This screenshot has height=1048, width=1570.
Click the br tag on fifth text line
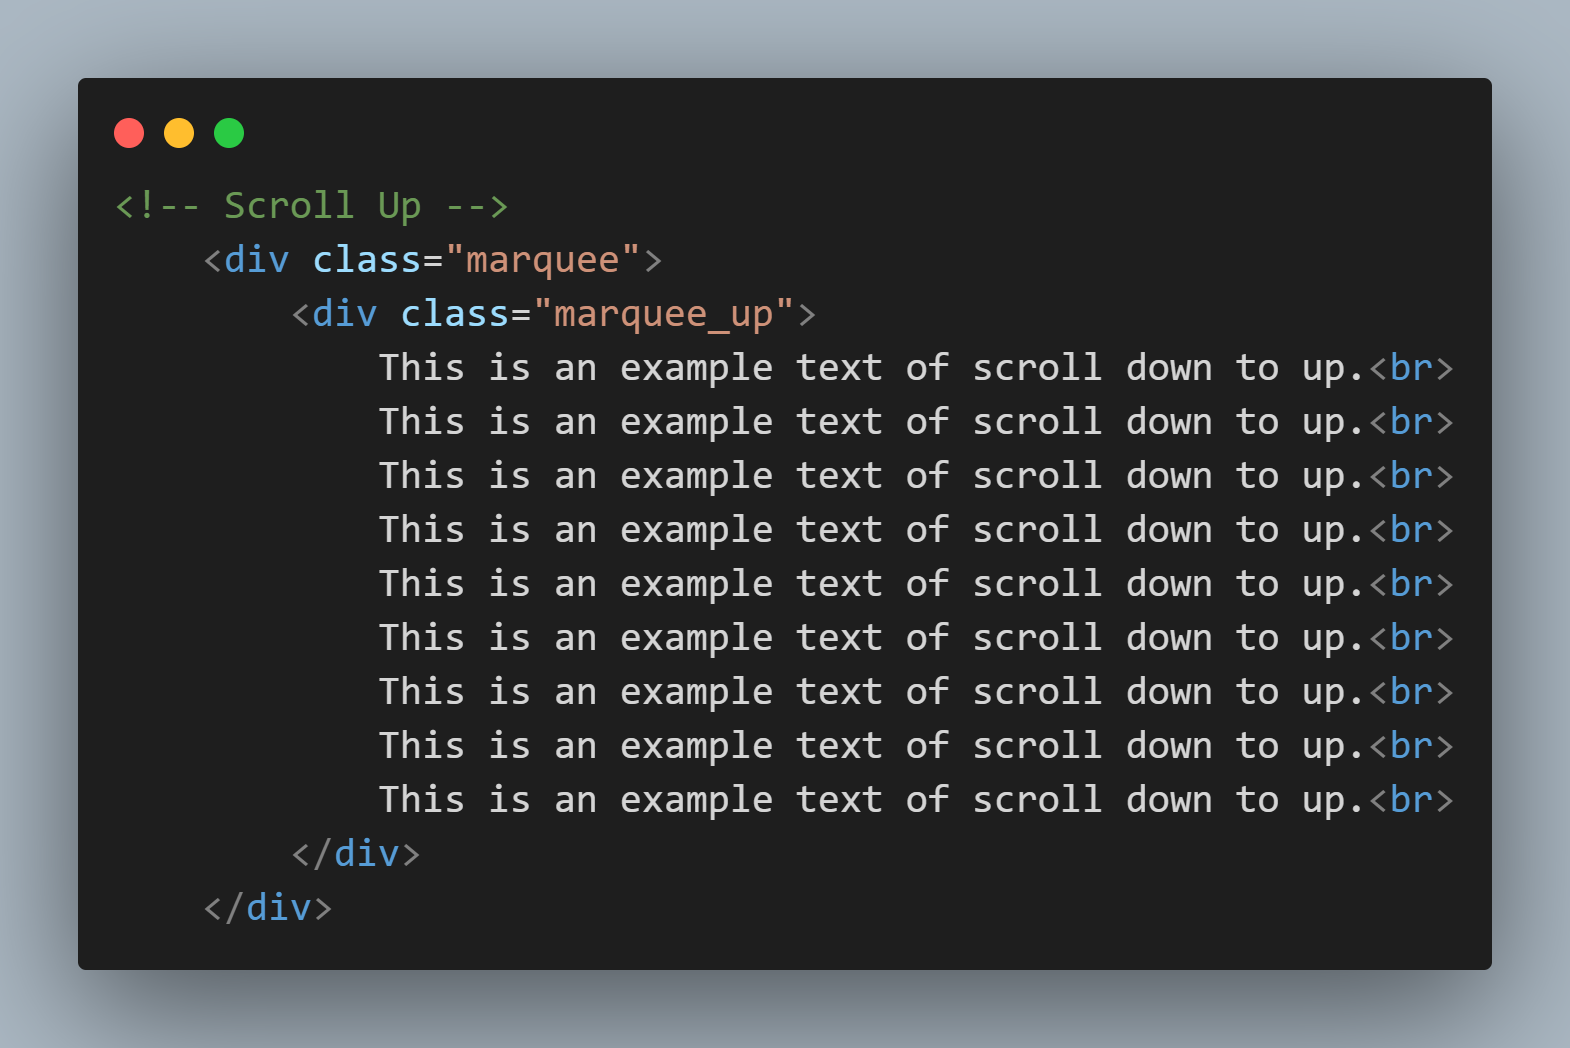click(1411, 584)
